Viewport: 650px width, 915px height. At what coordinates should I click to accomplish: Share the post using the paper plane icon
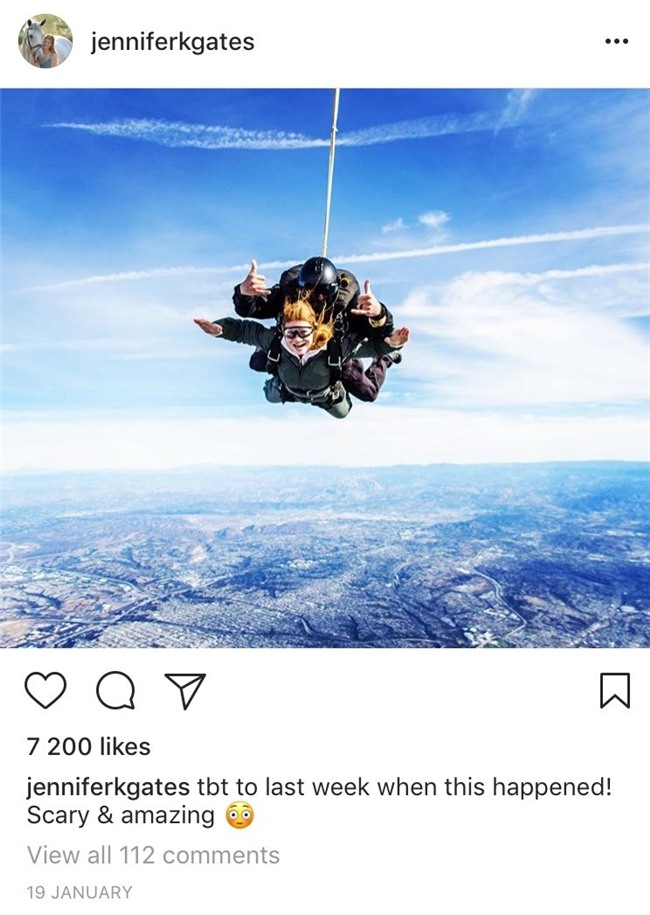coord(186,691)
